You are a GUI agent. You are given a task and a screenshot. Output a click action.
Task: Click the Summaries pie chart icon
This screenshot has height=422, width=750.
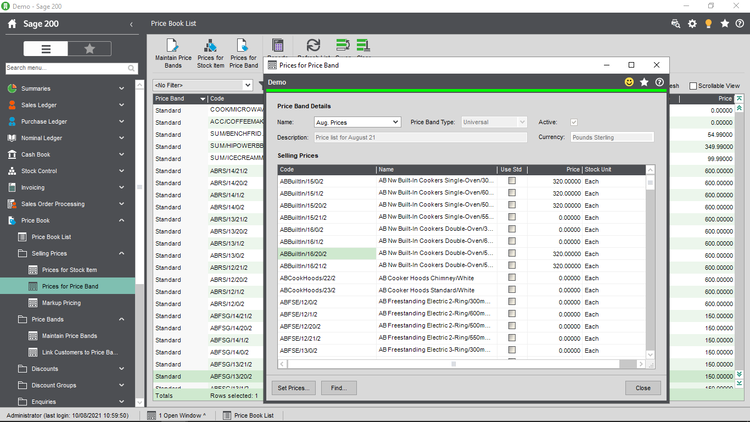(x=12, y=89)
